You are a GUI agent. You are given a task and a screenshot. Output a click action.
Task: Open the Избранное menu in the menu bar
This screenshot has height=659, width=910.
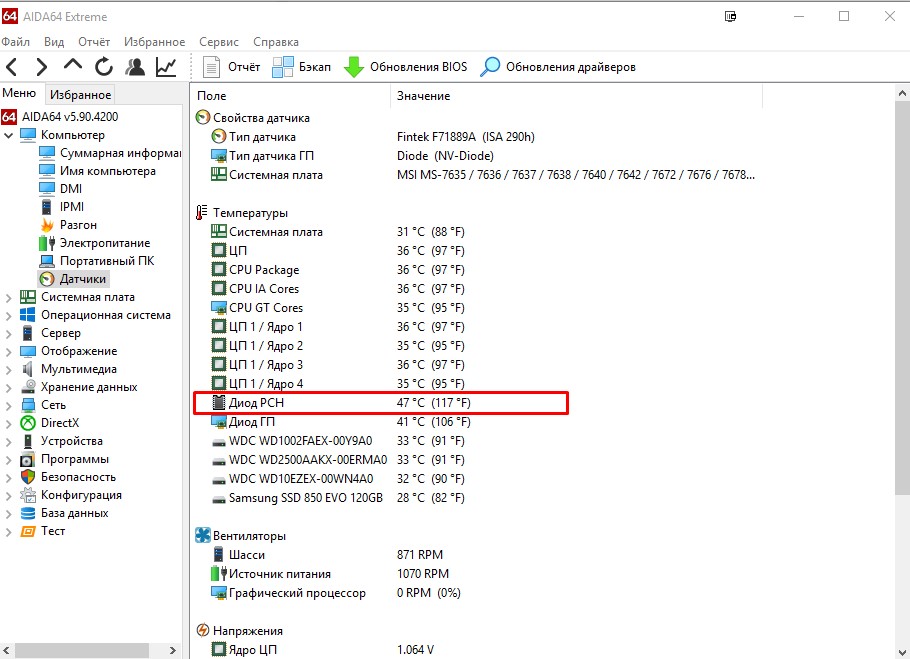[154, 42]
